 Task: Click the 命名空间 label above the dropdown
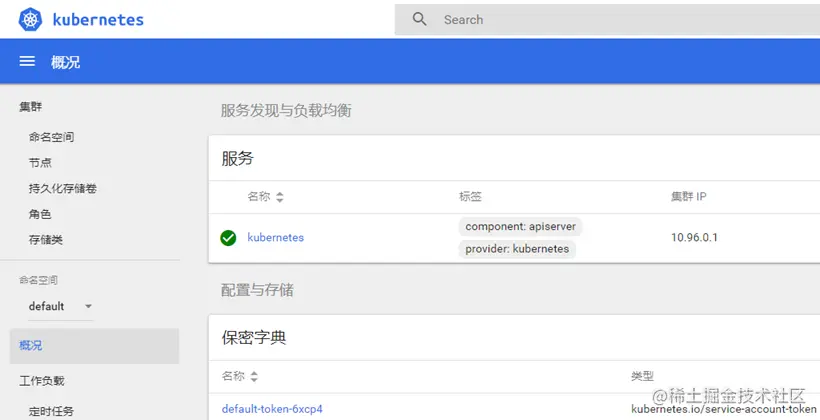coord(38,280)
